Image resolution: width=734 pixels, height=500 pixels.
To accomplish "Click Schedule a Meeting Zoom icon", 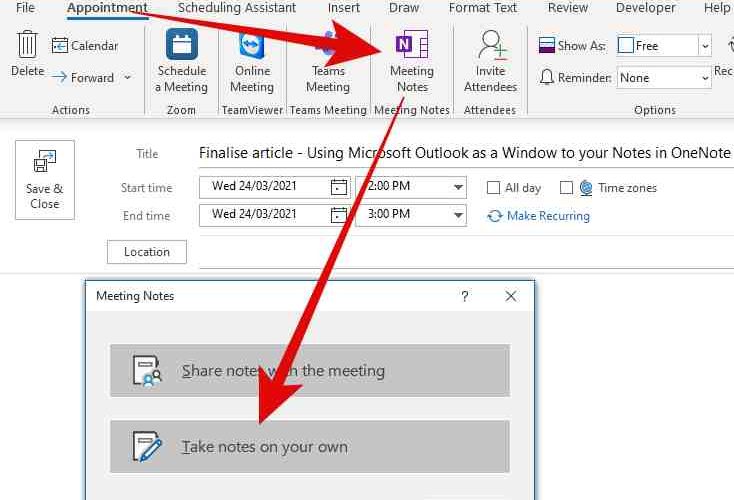I will point(182,44).
